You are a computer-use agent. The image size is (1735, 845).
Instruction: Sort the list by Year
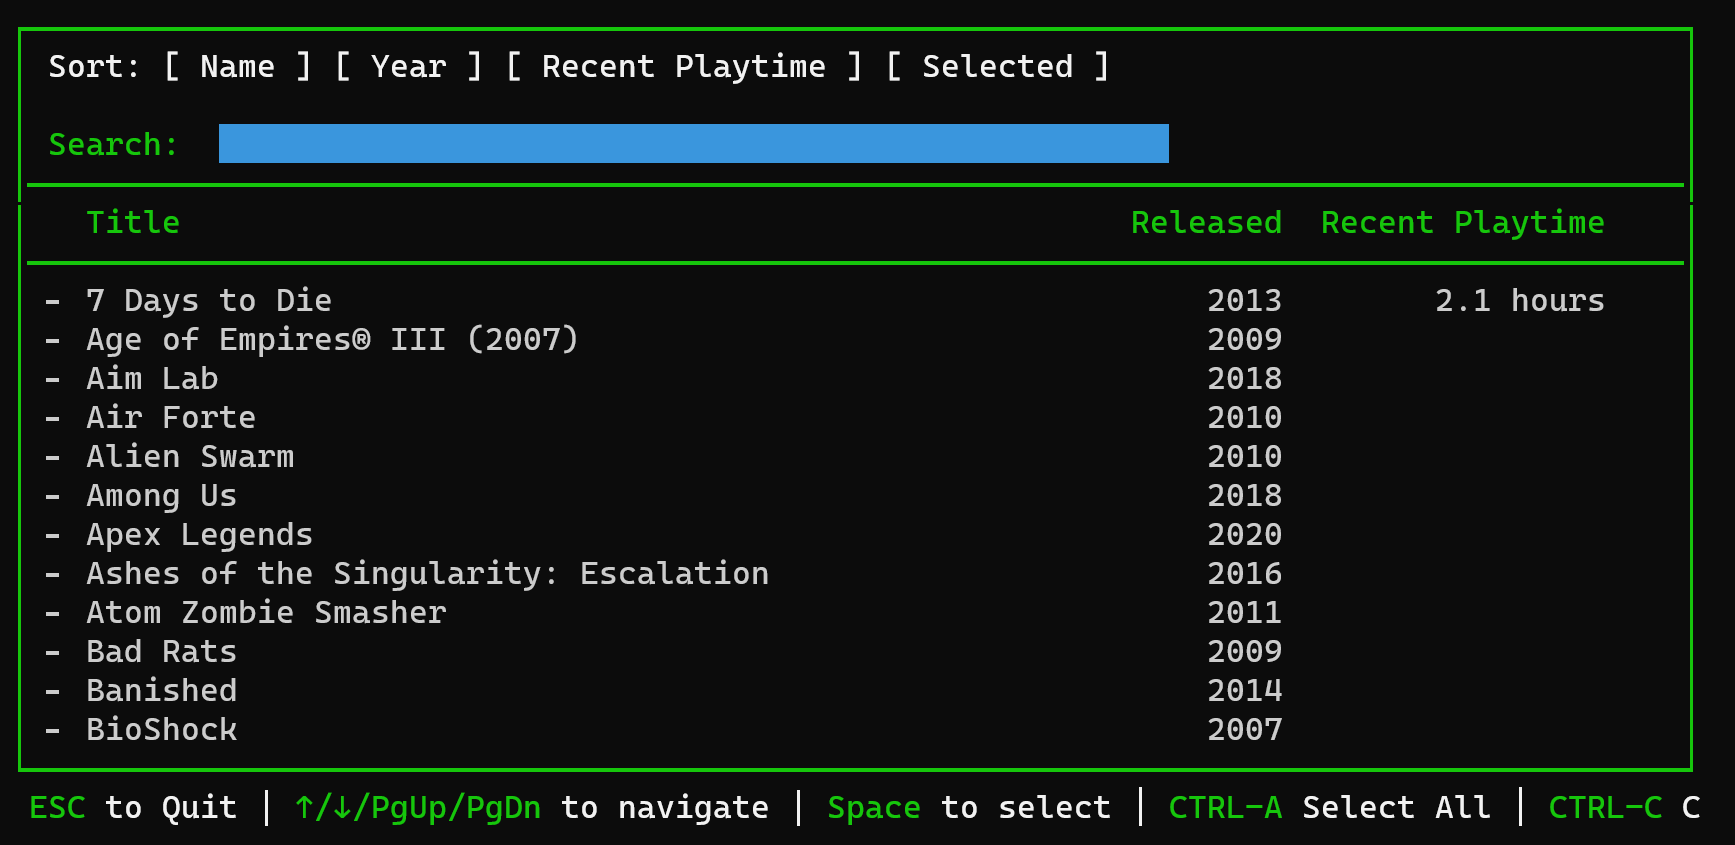(409, 67)
